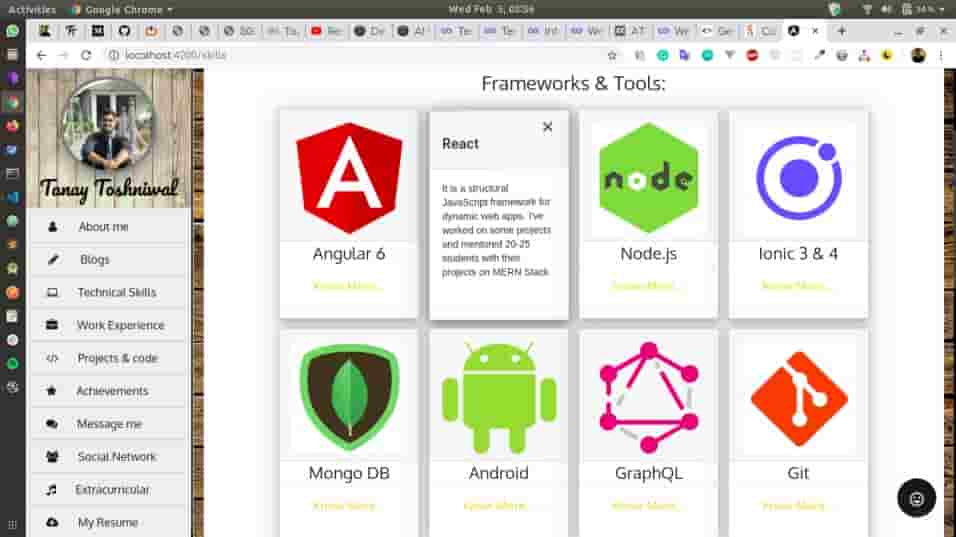Open Know More under Git
This screenshot has width=956, height=537.
point(794,506)
